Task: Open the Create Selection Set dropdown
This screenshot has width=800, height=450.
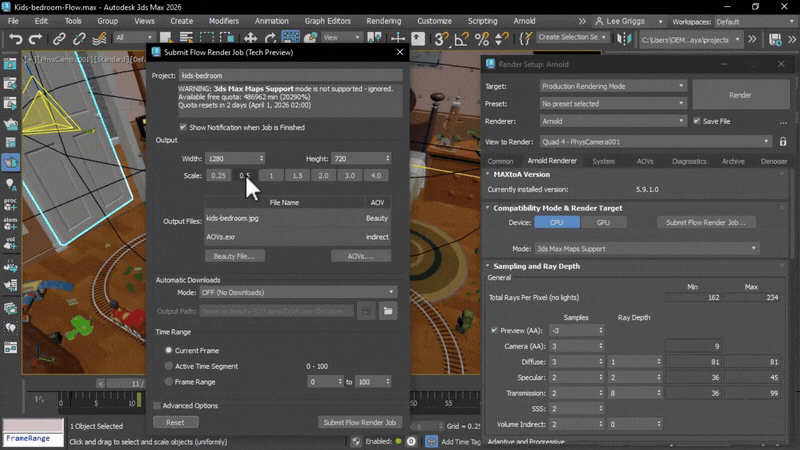Action: [x=572, y=37]
